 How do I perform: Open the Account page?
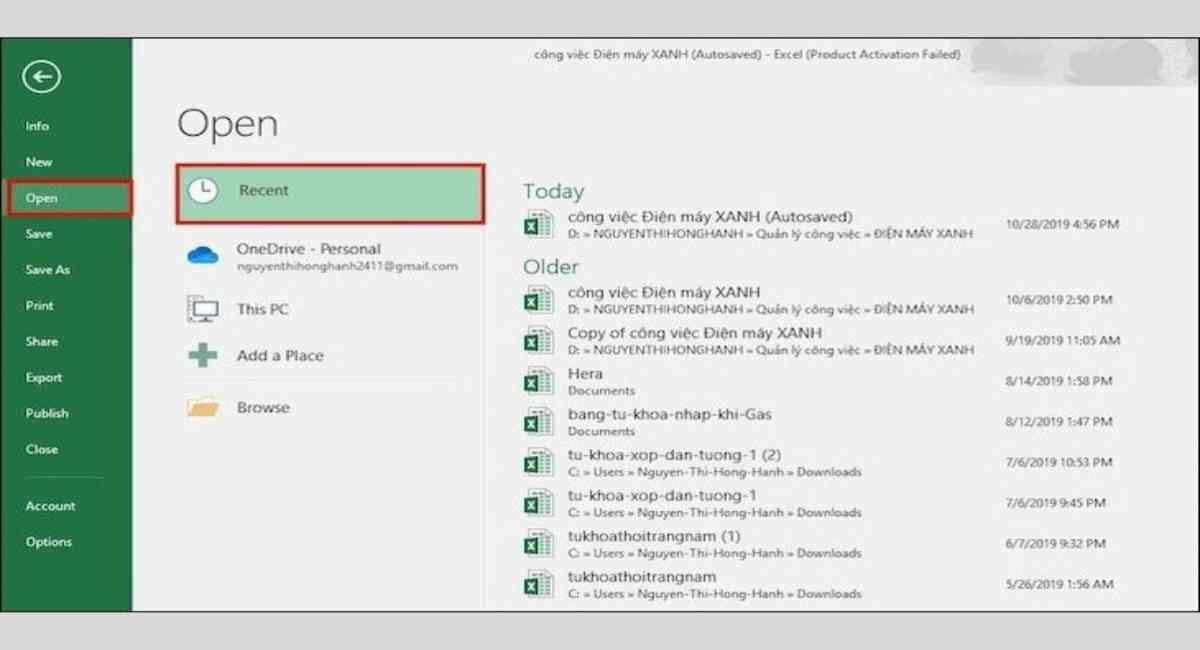click(51, 506)
